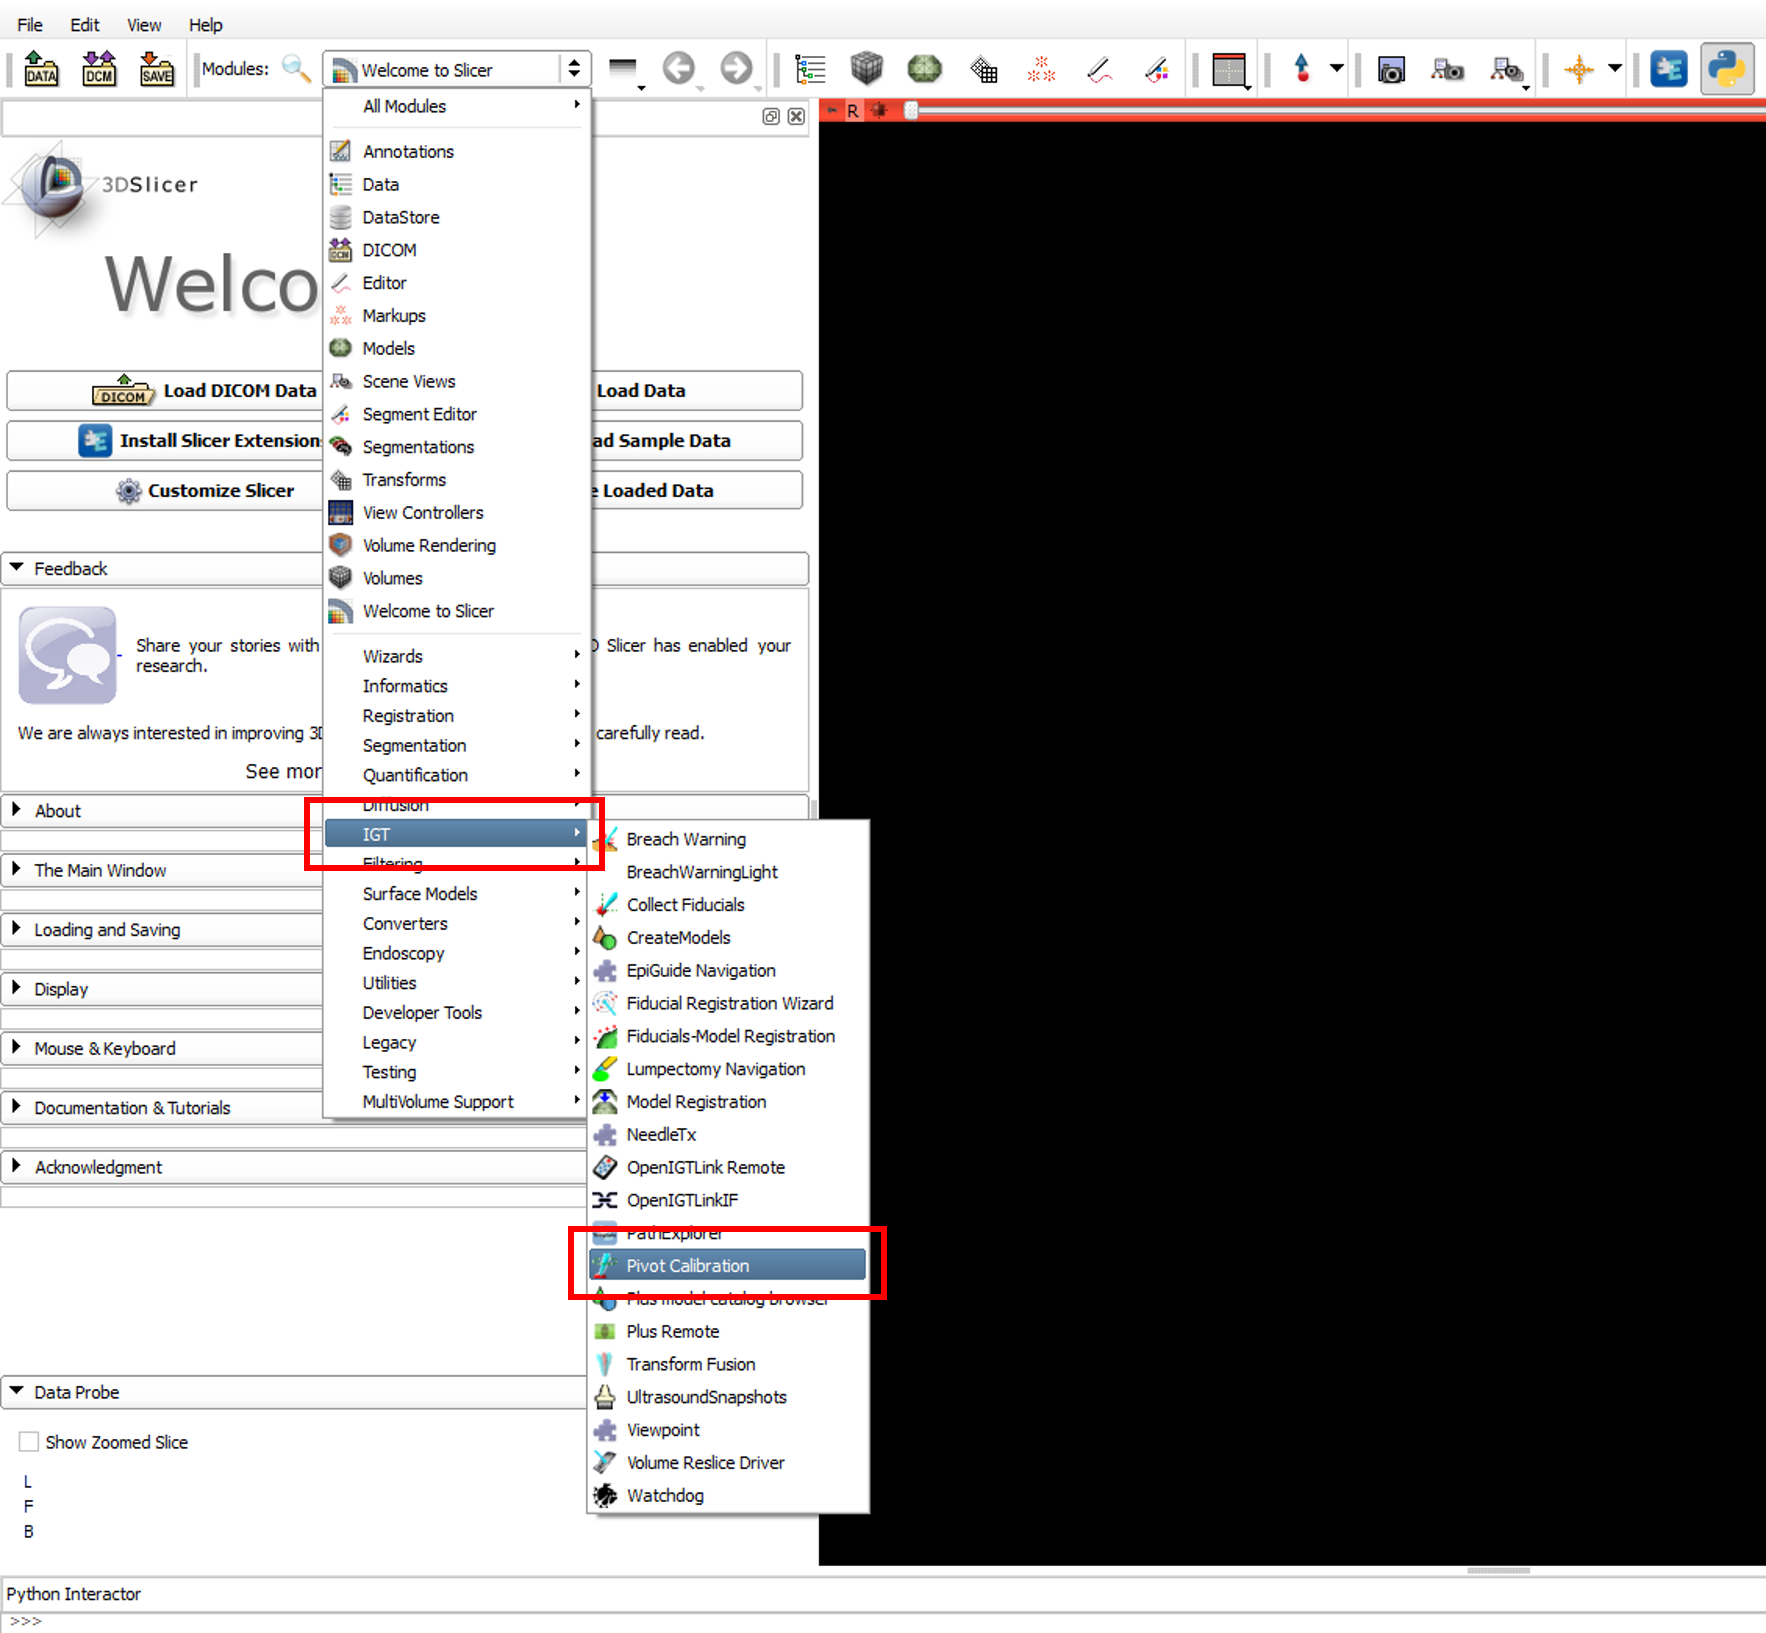Select Segment Editor from module list

[x=457, y=414]
